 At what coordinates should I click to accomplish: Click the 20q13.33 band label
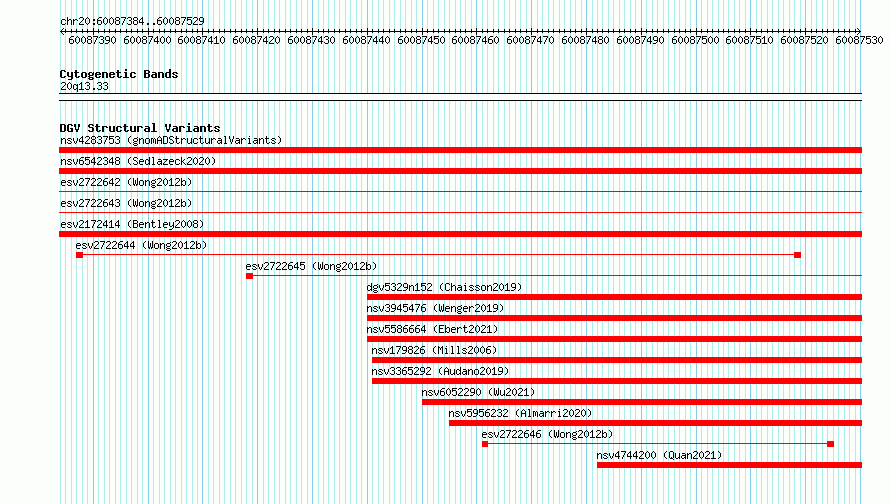coord(84,86)
